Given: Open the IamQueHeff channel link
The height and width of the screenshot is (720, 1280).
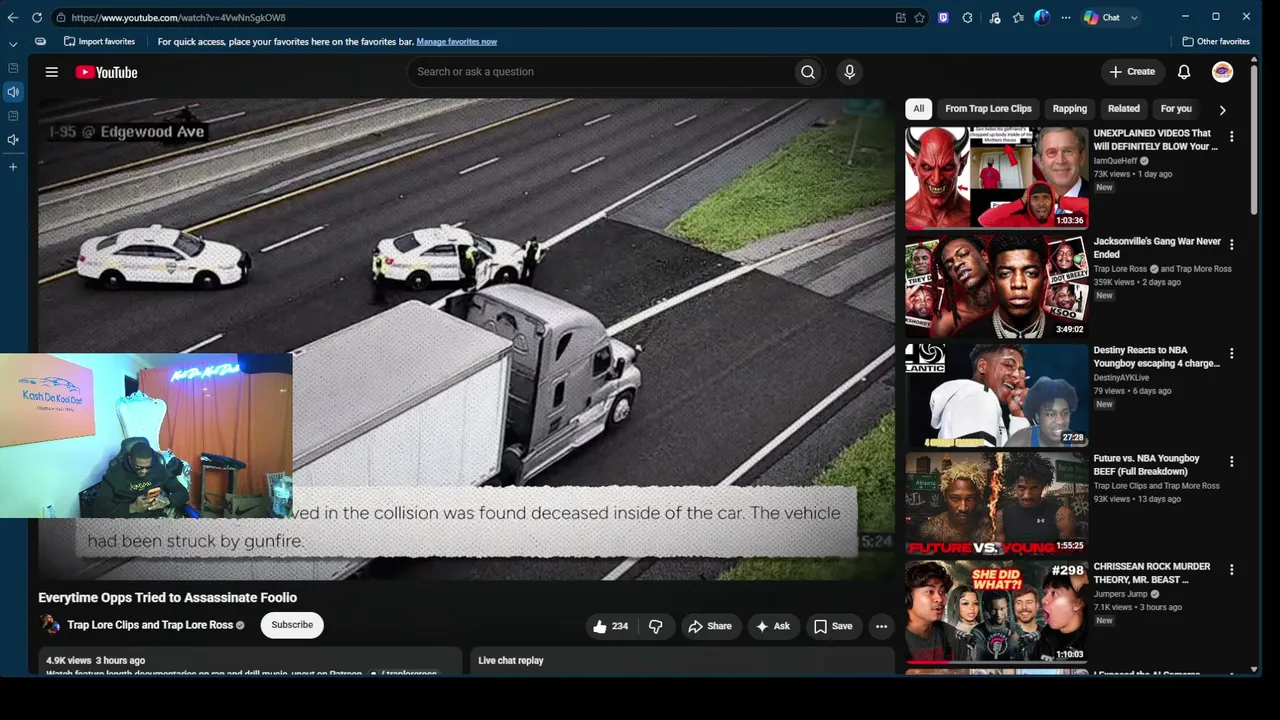Looking at the screenshot, I should click(x=1115, y=161).
